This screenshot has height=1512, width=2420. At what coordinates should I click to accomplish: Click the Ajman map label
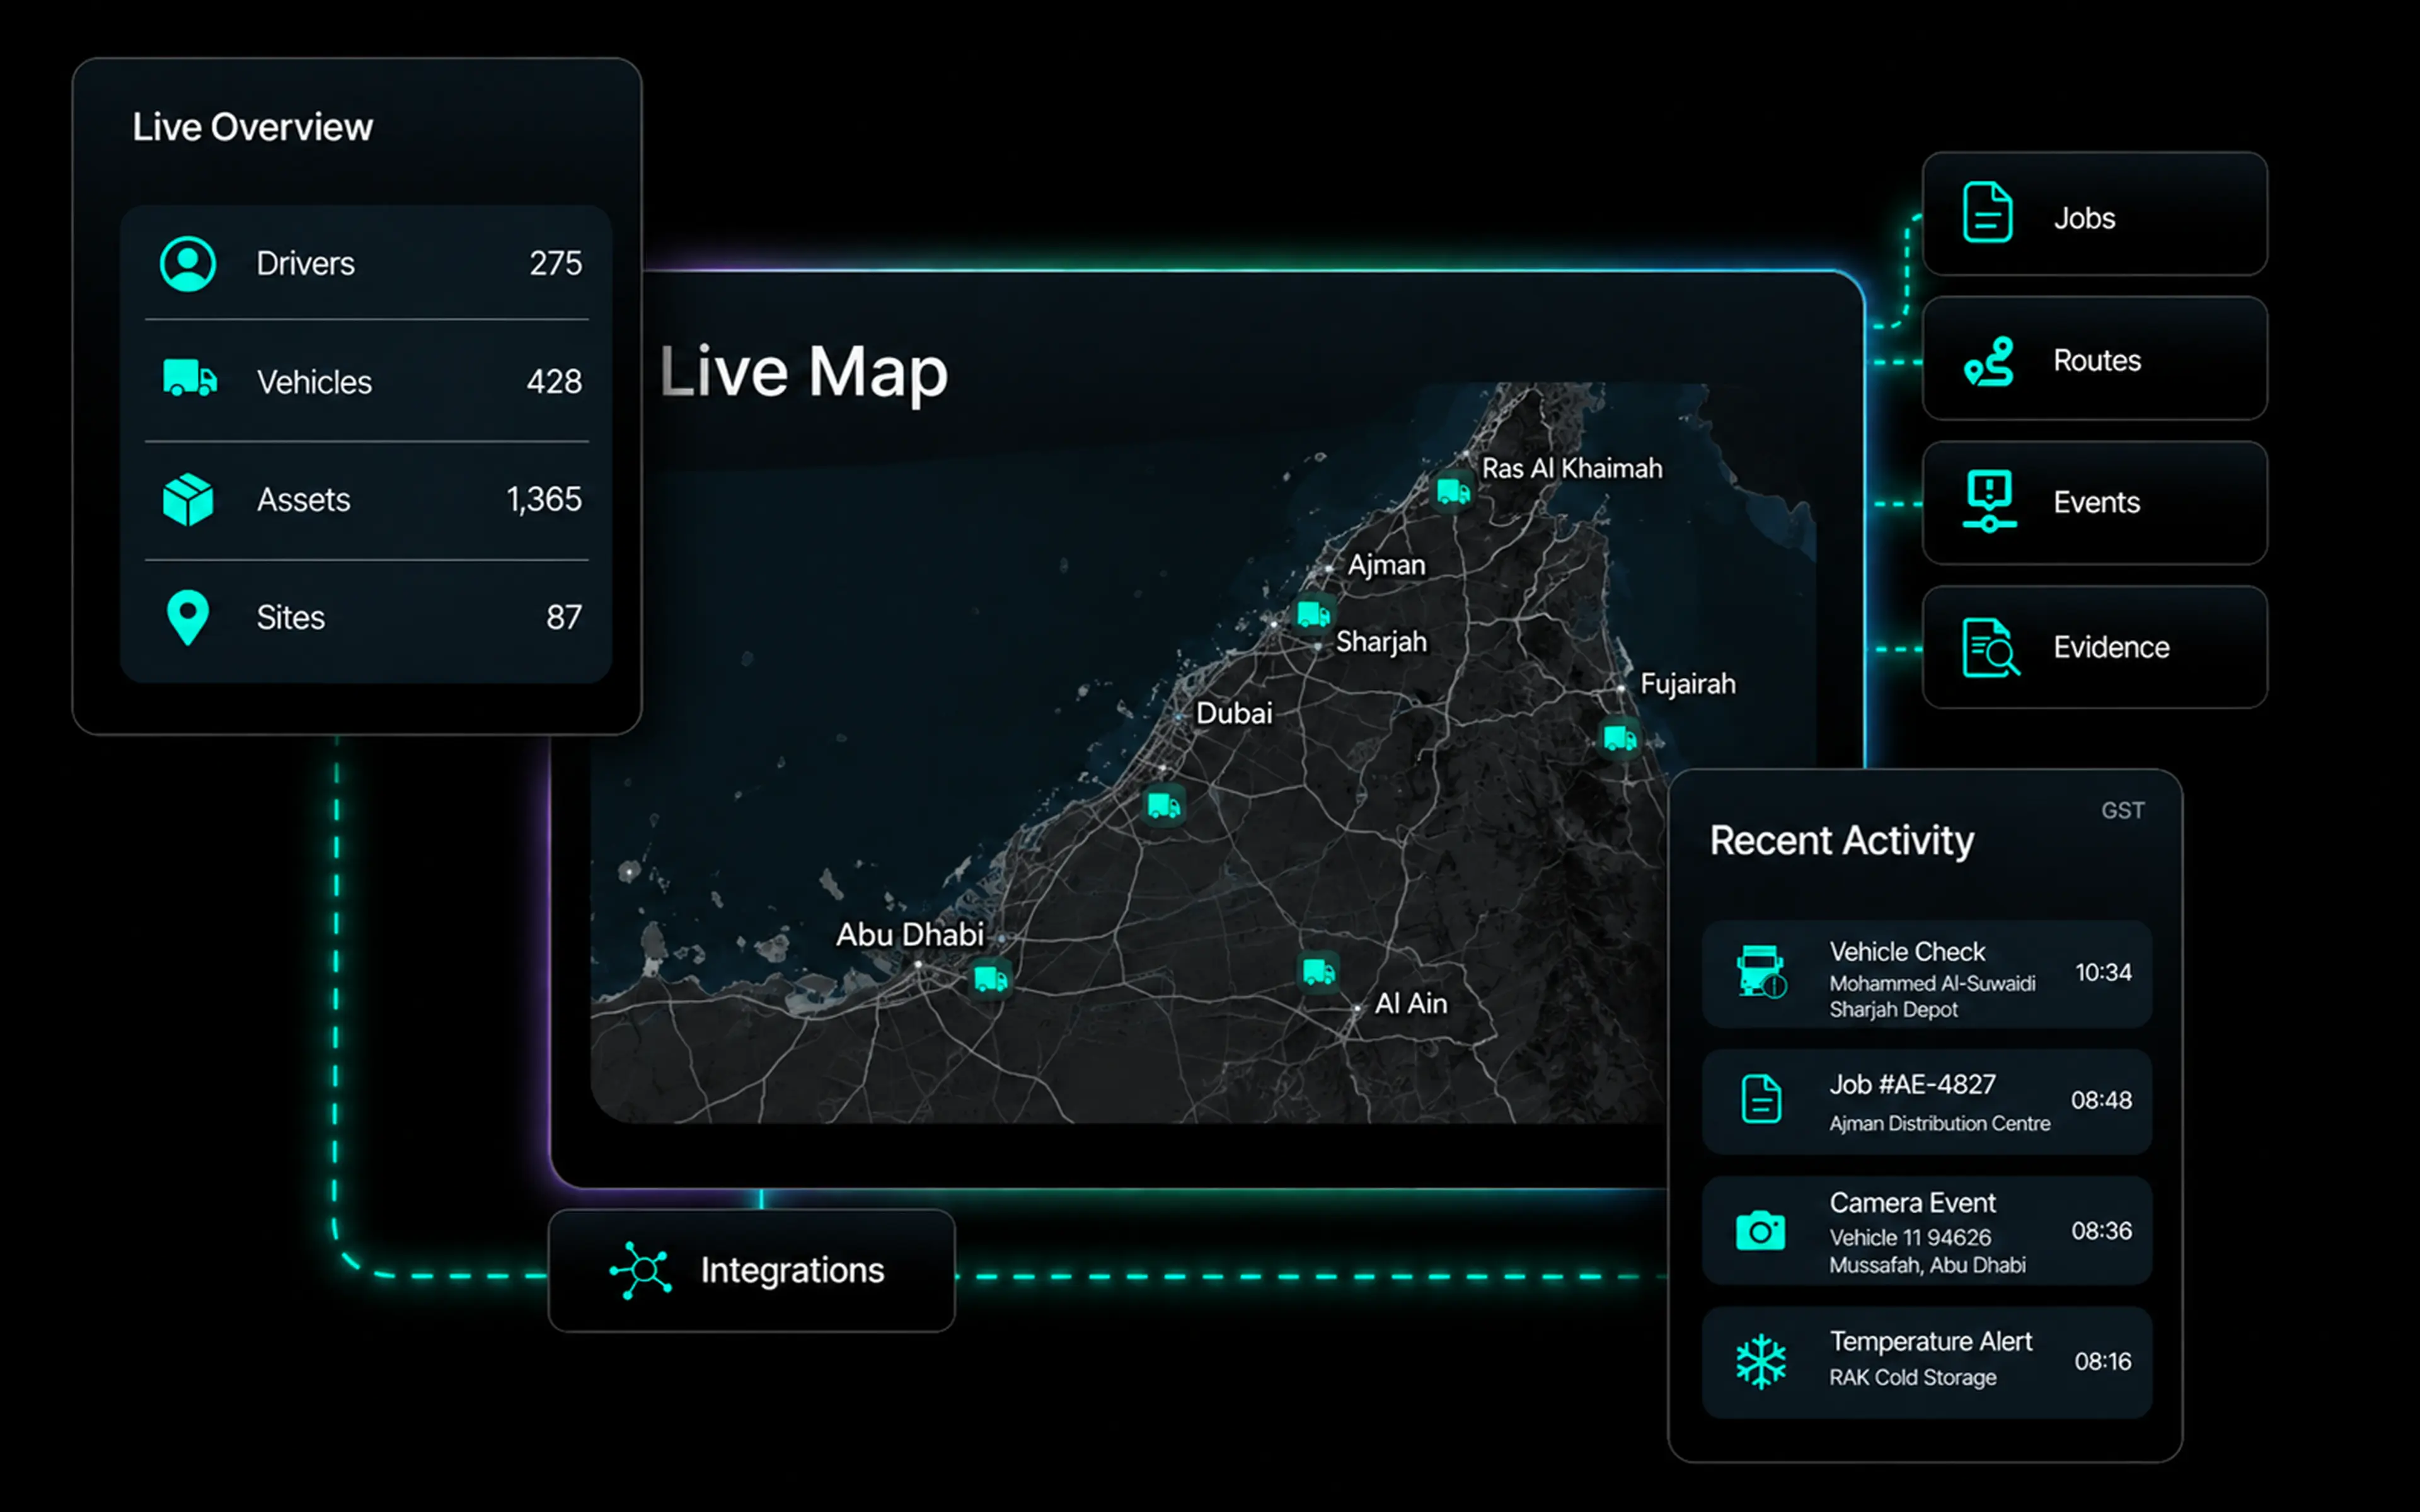tap(1386, 565)
